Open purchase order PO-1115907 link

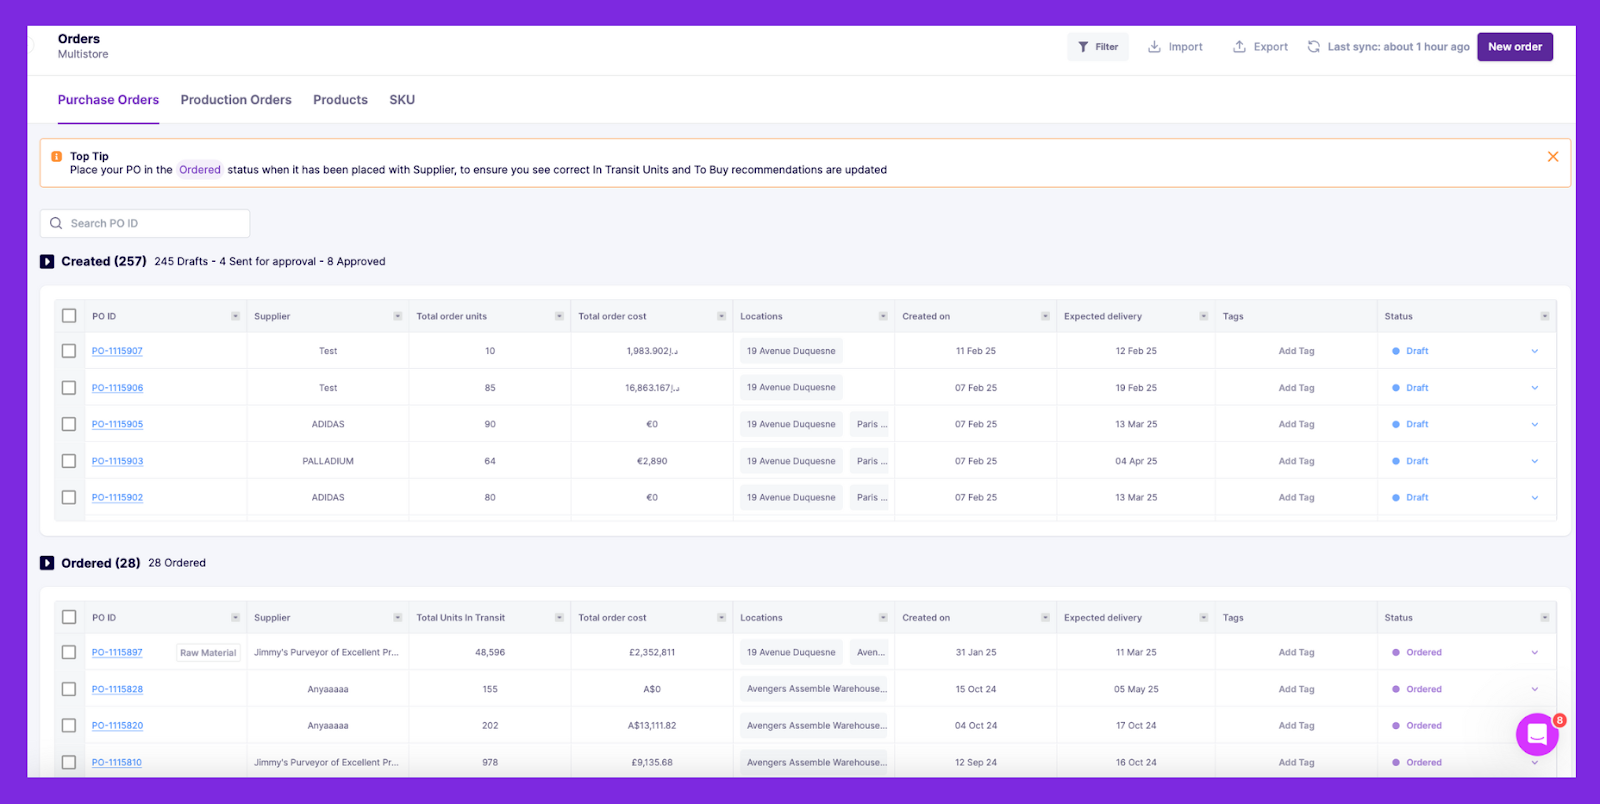pyautogui.click(x=117, y=351)
